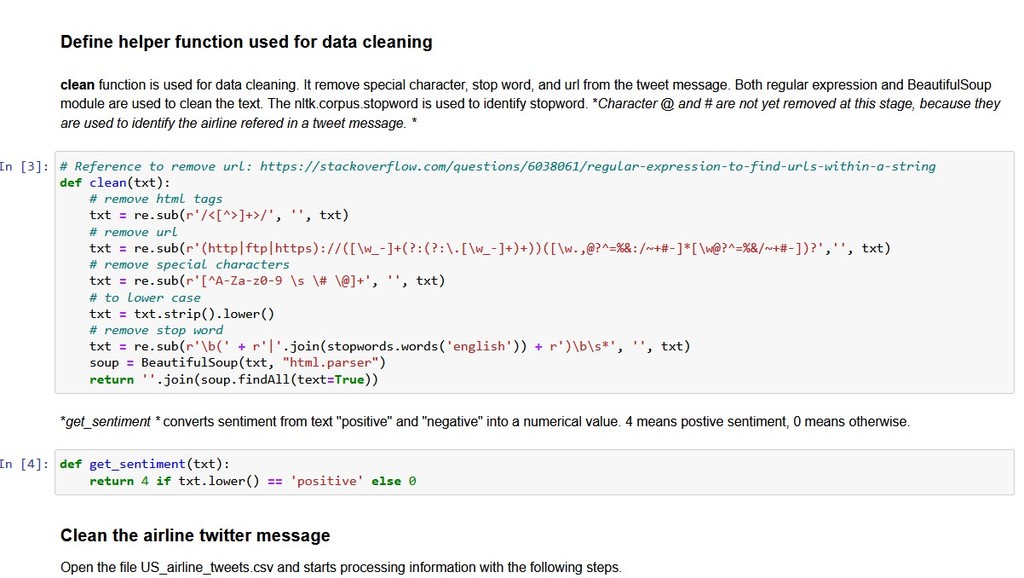Viewport: 1024px width, 578px height.
Task: Click the BeautifulSoup 'html.parser' line
Action: coord(238,362)
